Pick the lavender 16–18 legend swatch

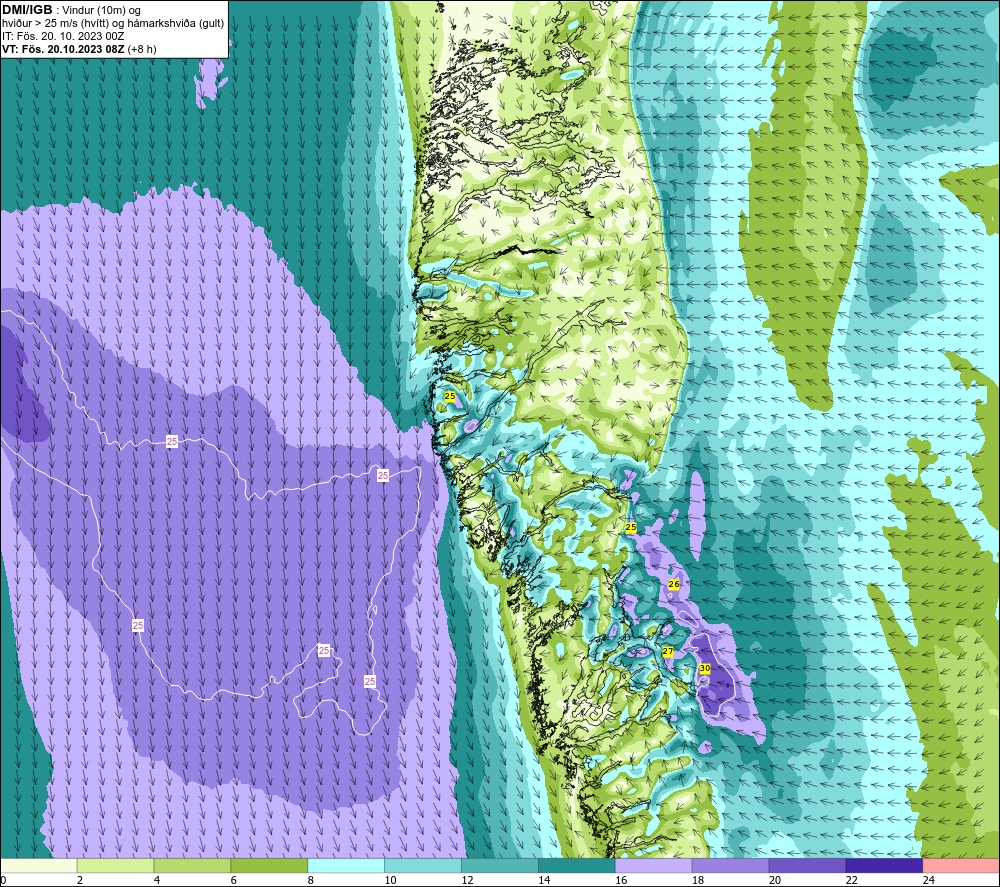653,865
